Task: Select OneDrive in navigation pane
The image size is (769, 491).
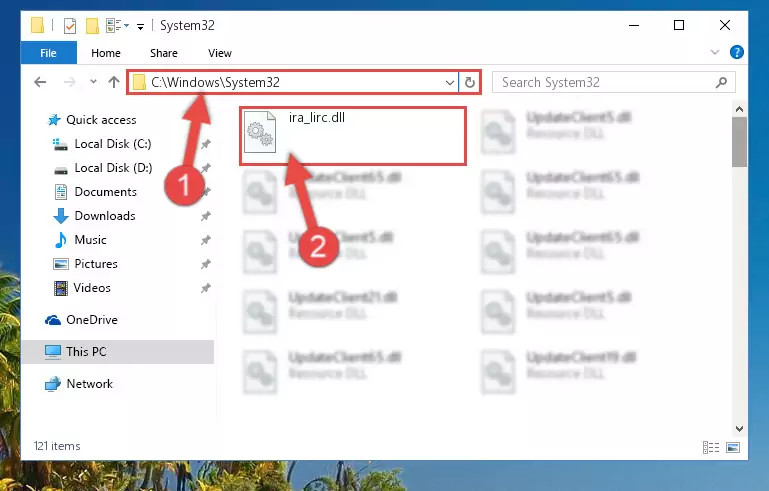Action: (92, 320)
